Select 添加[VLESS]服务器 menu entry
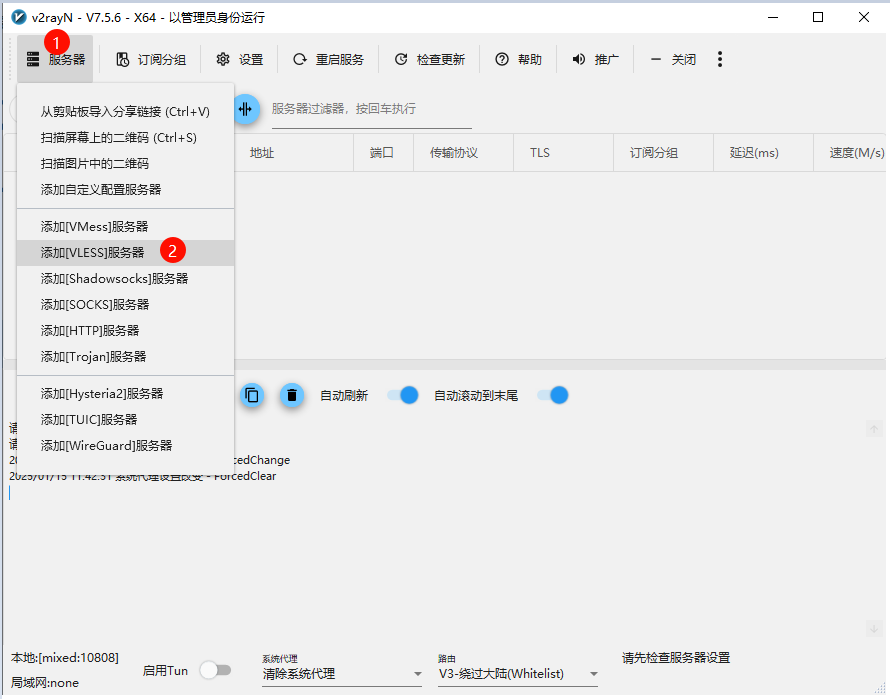This screenshot has width=890, height=699. click(x=93, y=253)
